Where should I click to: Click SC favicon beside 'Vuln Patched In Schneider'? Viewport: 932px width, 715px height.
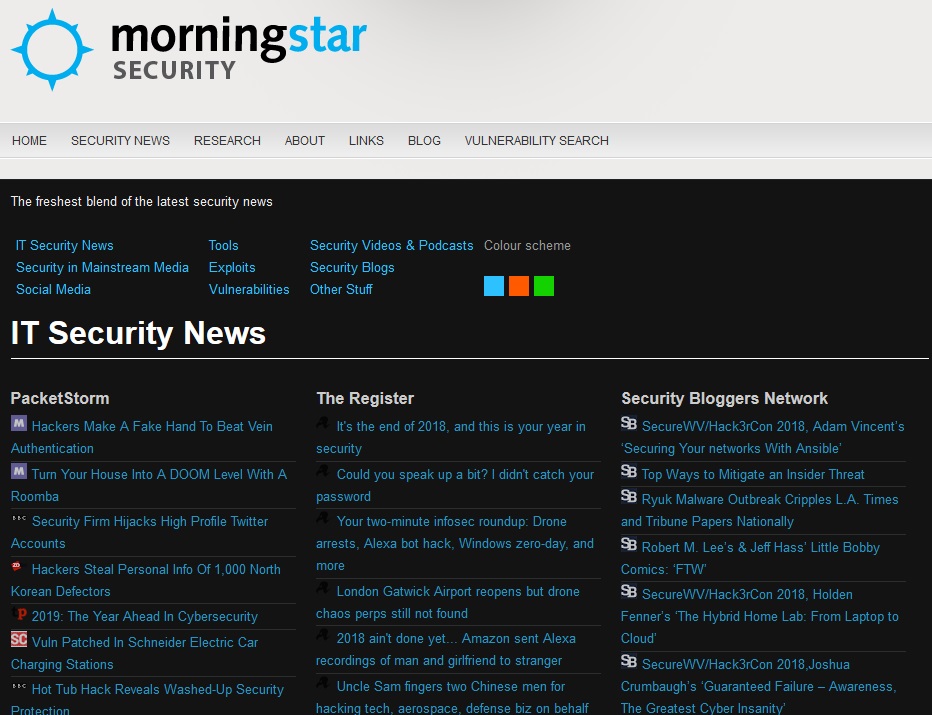click(19, 640)
